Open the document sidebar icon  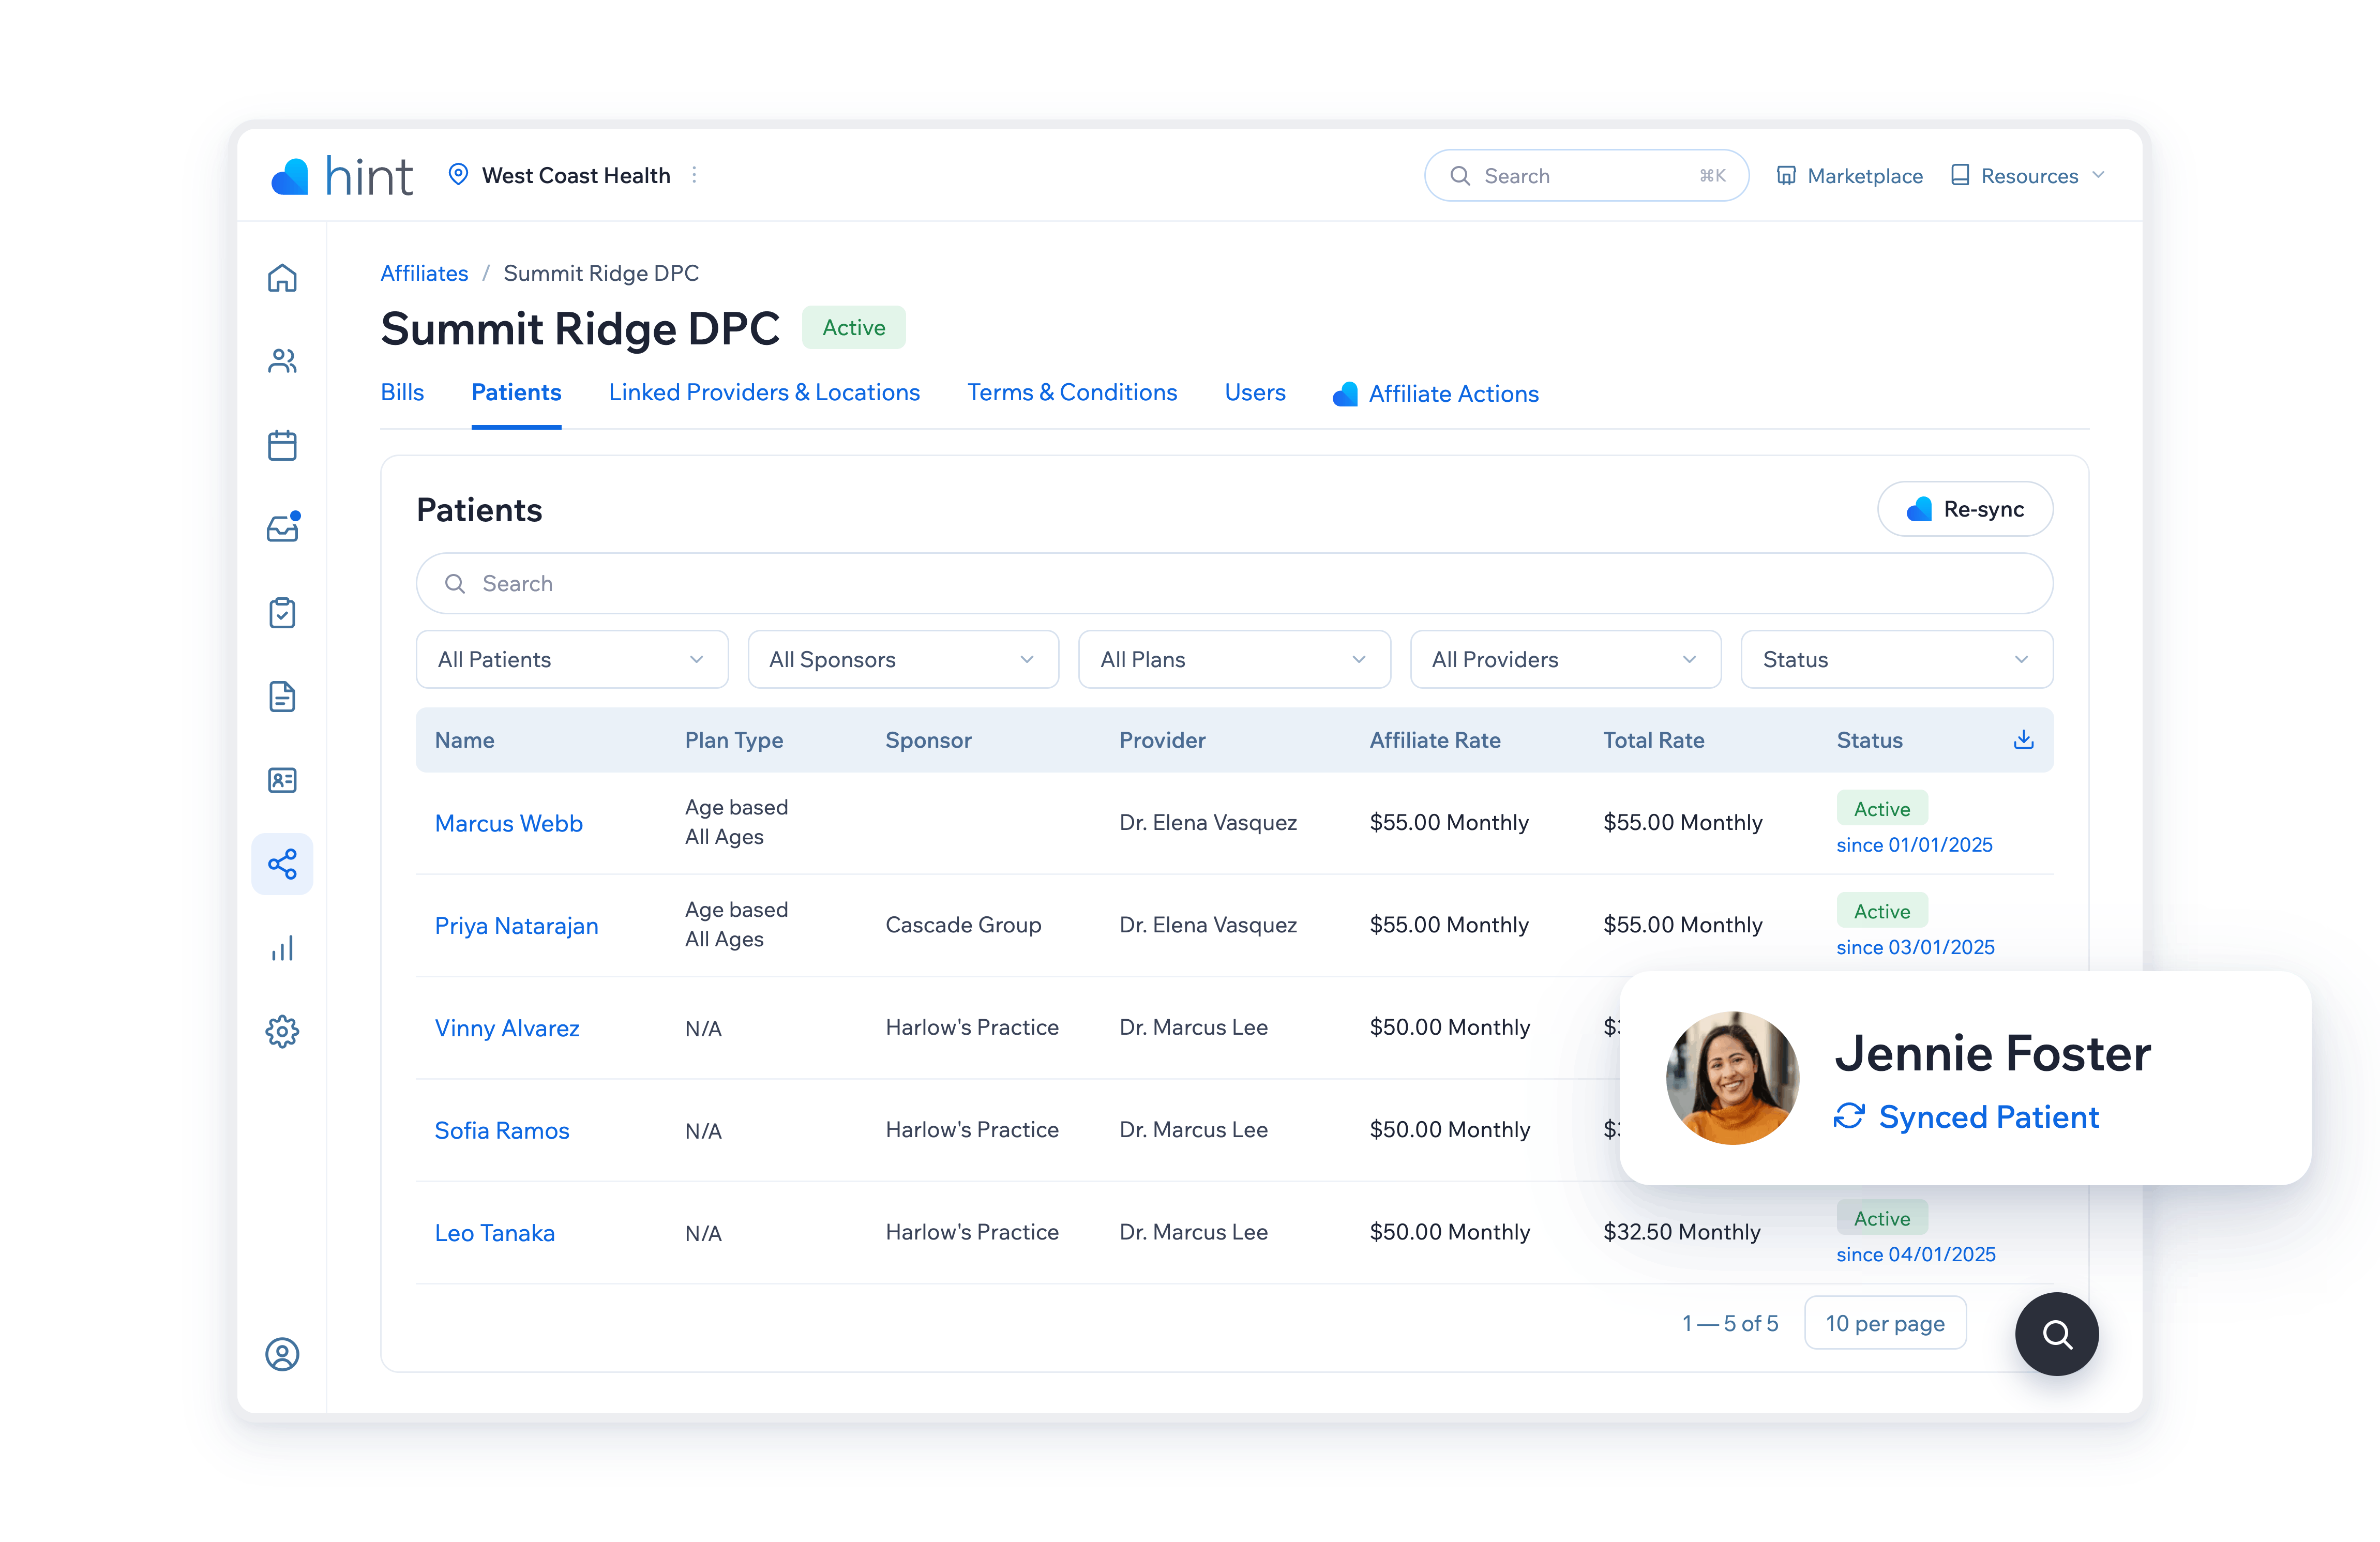(x=282, y=696)
